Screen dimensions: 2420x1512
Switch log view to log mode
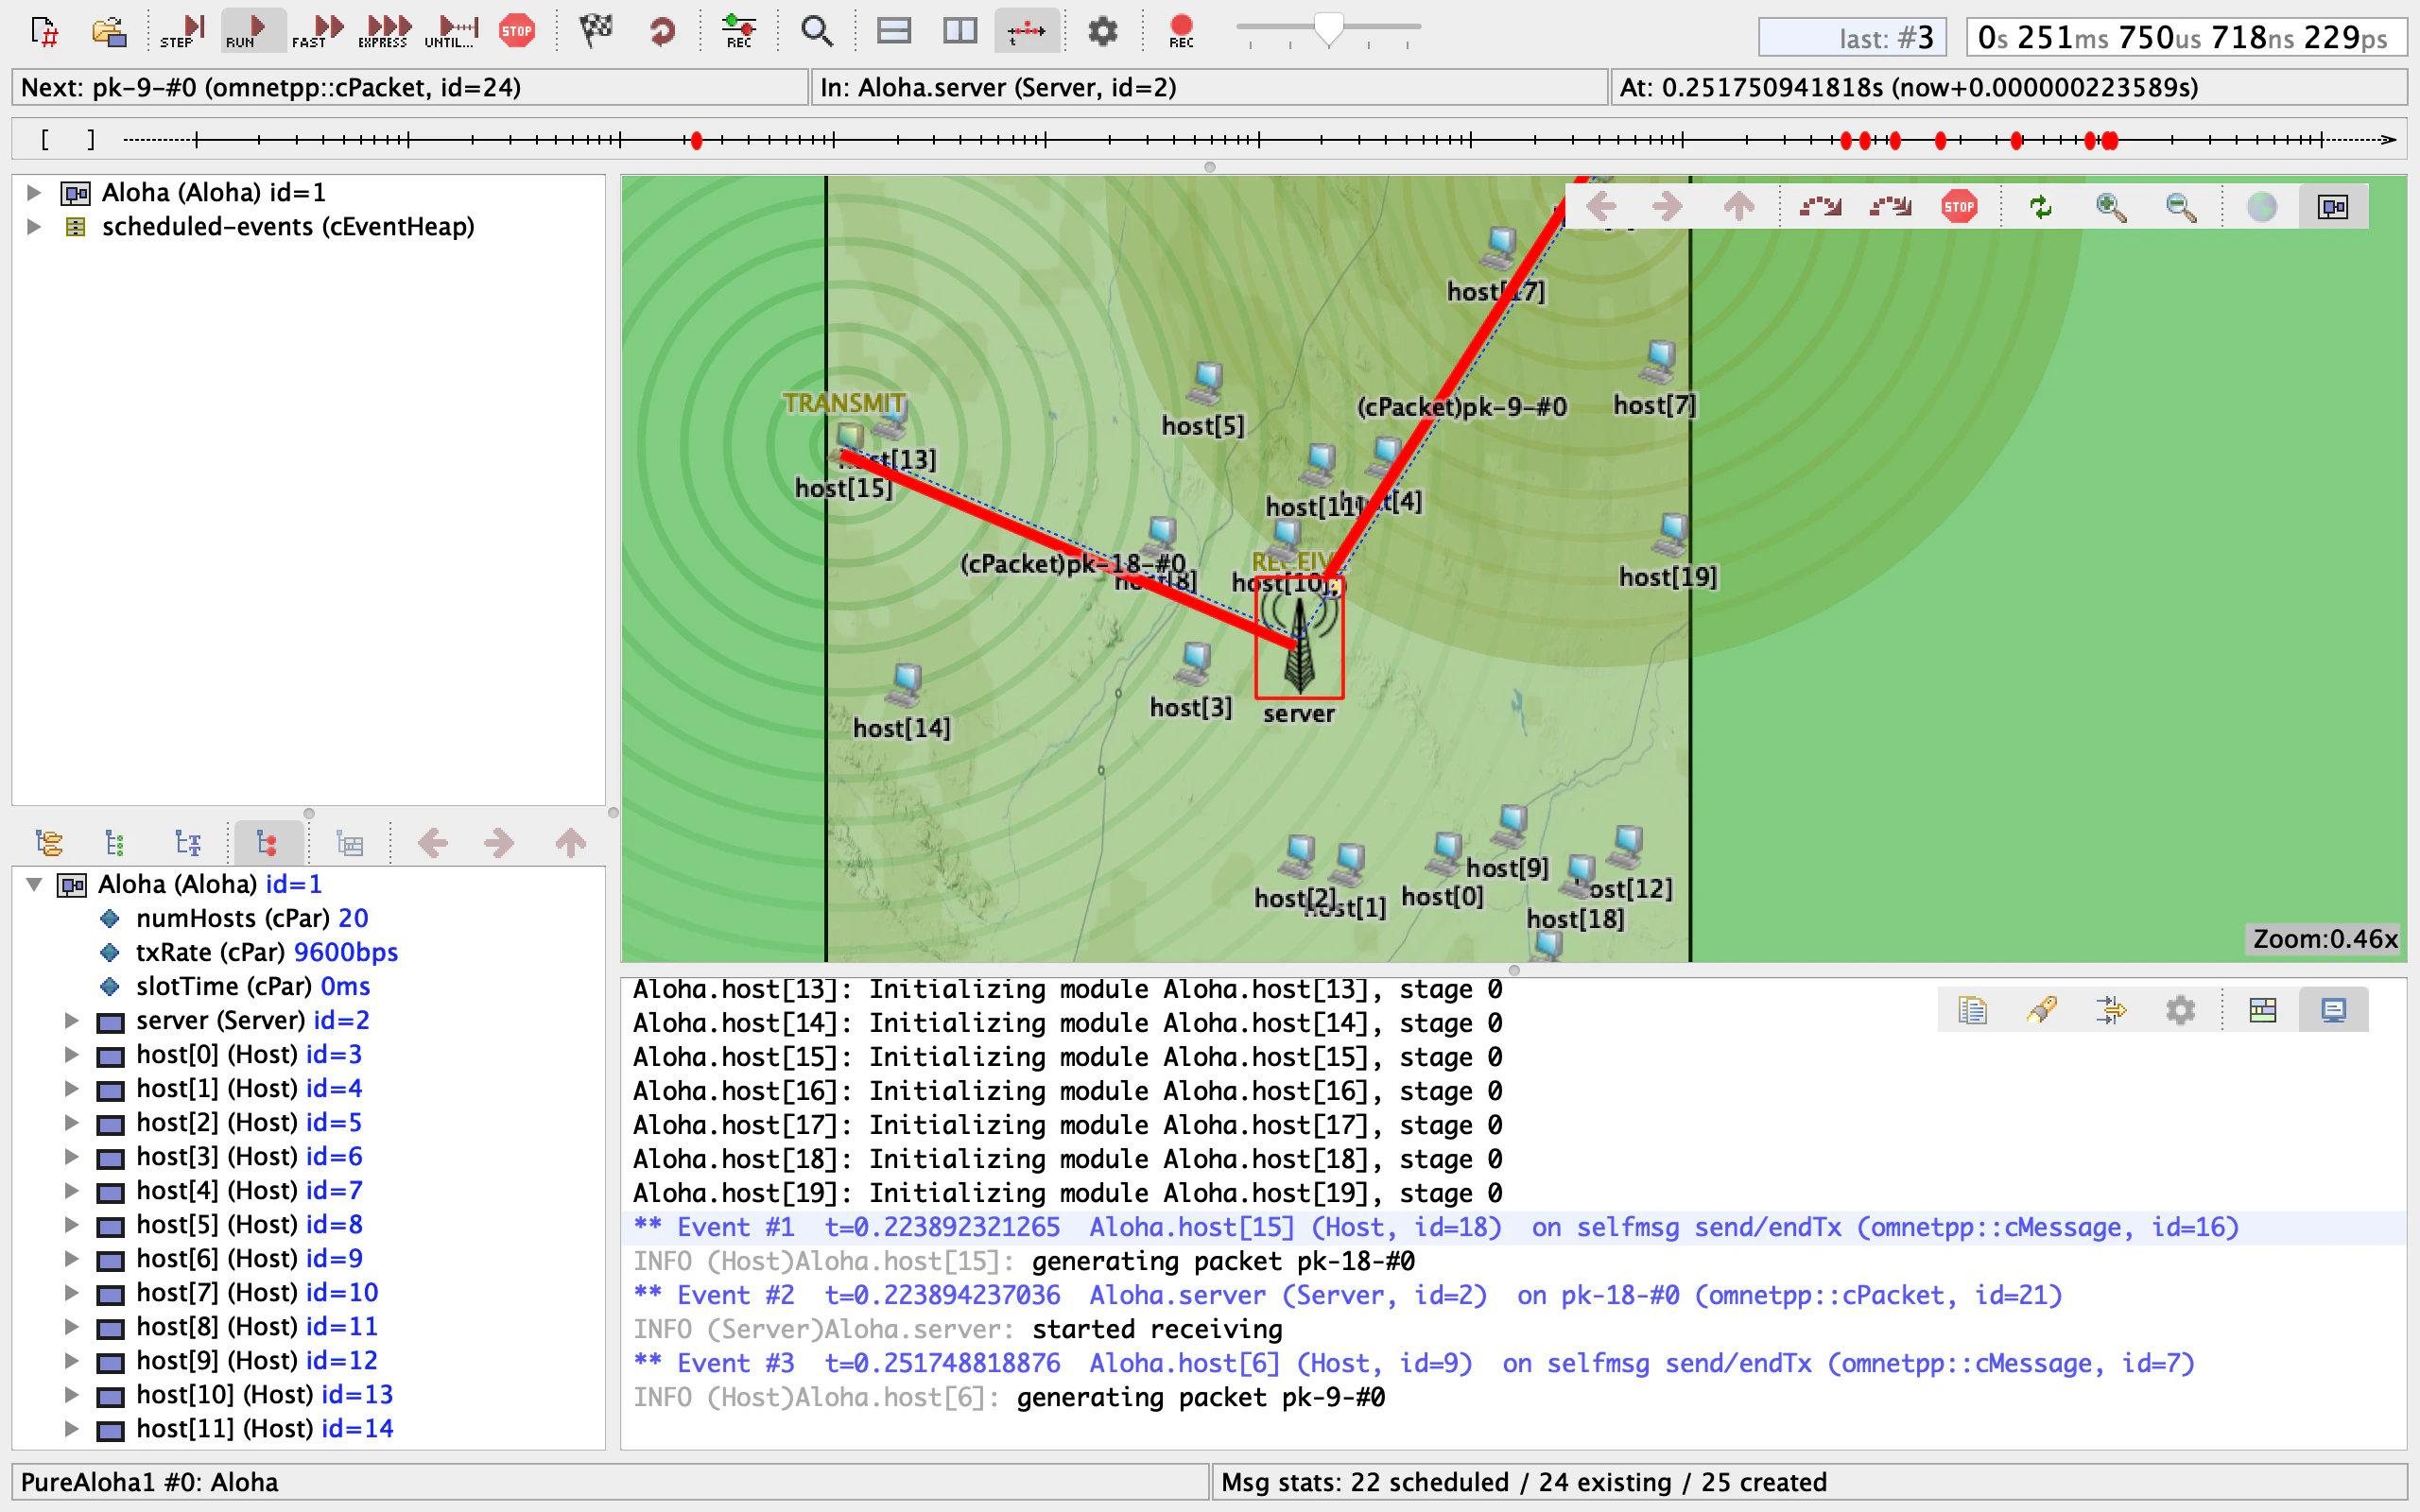(x=2333, y=1010)
